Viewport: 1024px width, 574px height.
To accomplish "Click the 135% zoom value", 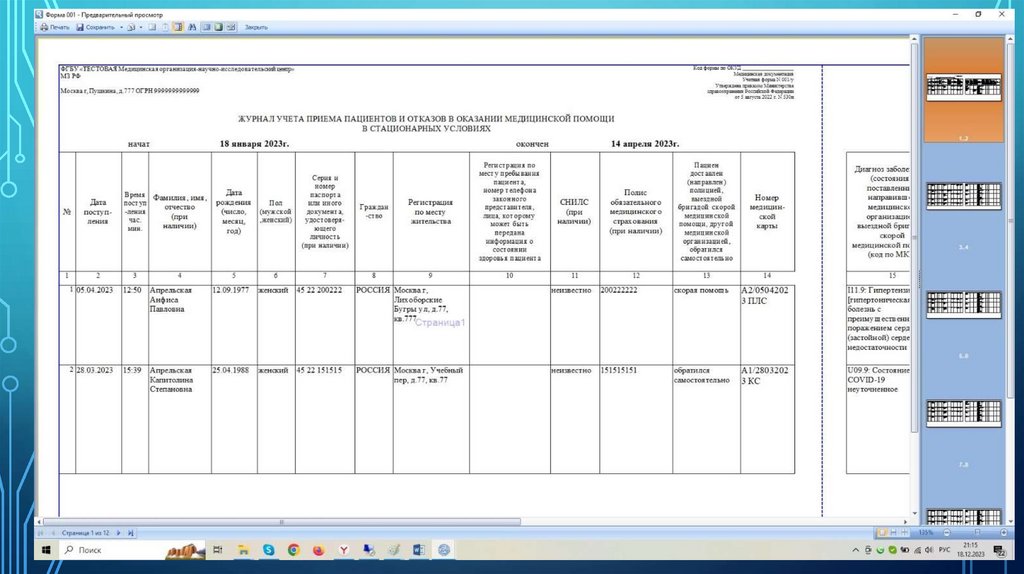I will (925, 533).
